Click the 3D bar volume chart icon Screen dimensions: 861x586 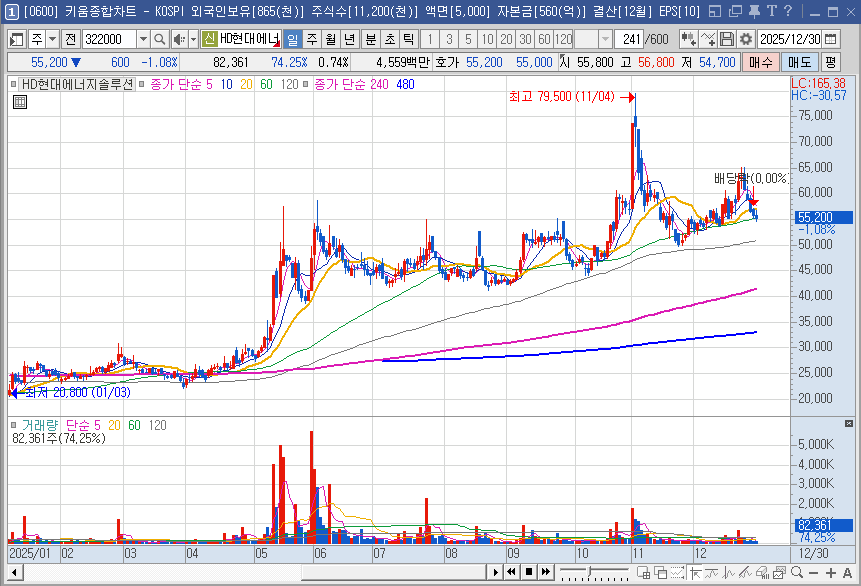762,573
